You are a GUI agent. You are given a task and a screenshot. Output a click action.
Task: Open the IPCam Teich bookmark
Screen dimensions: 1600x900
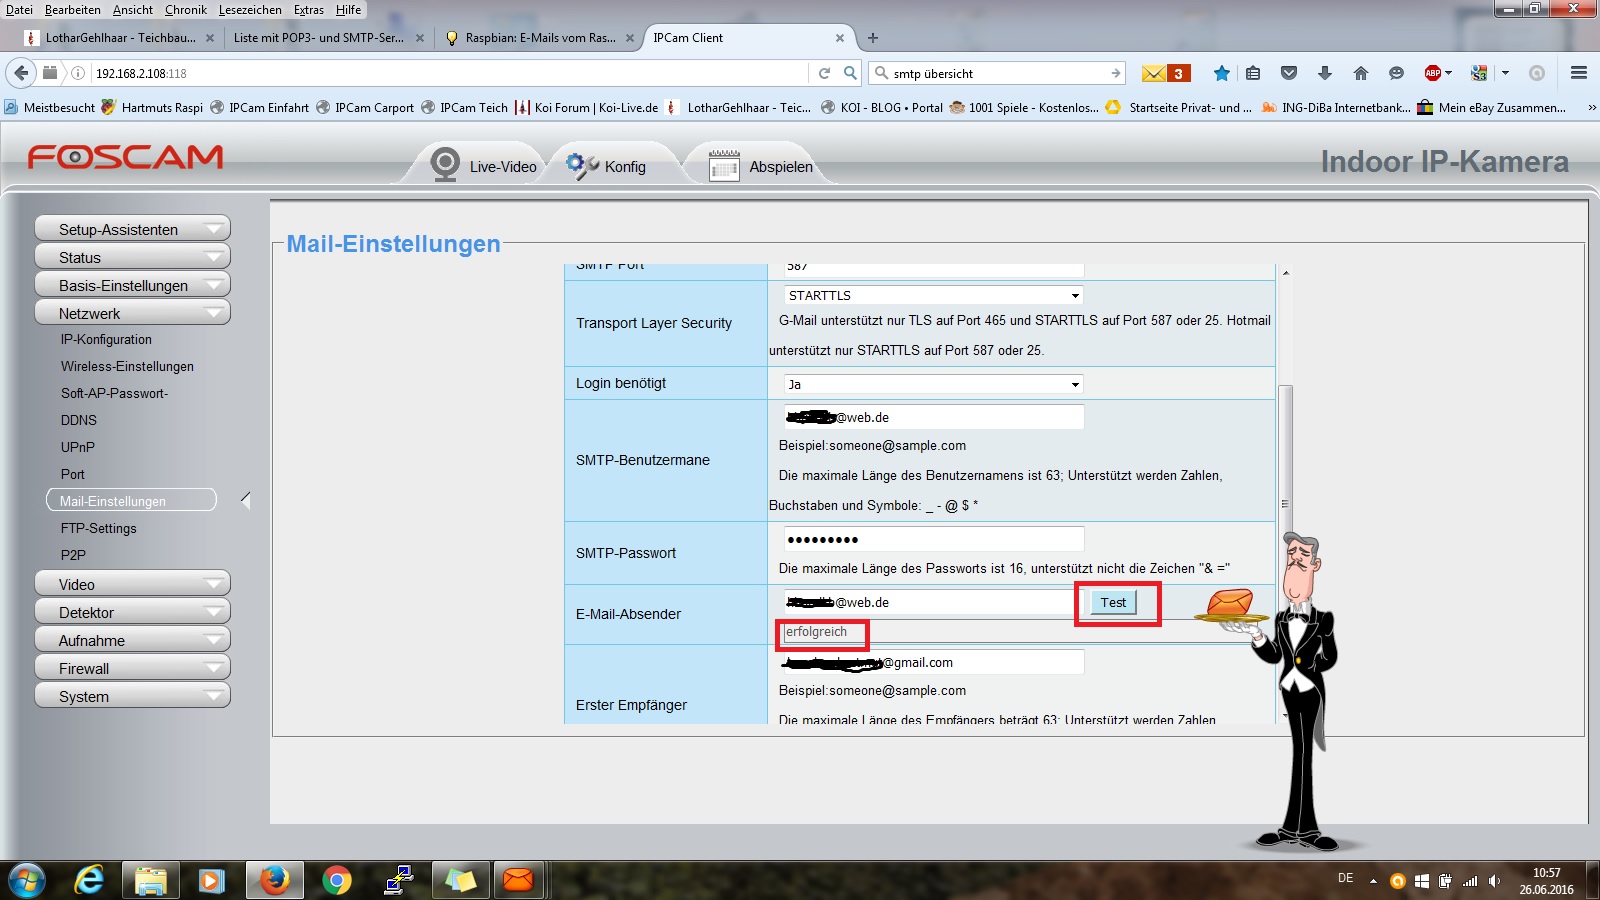(x=464, y=108)
